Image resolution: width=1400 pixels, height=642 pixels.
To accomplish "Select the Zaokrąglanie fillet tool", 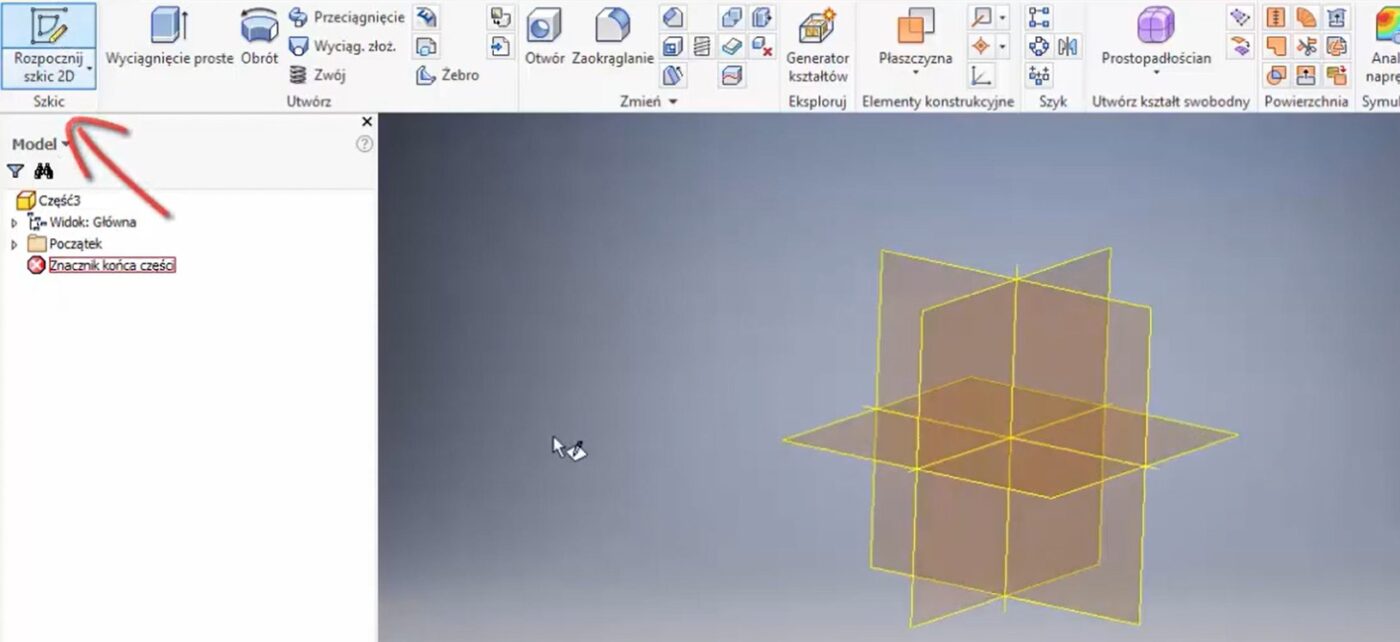I will click(x=612, y=37).
